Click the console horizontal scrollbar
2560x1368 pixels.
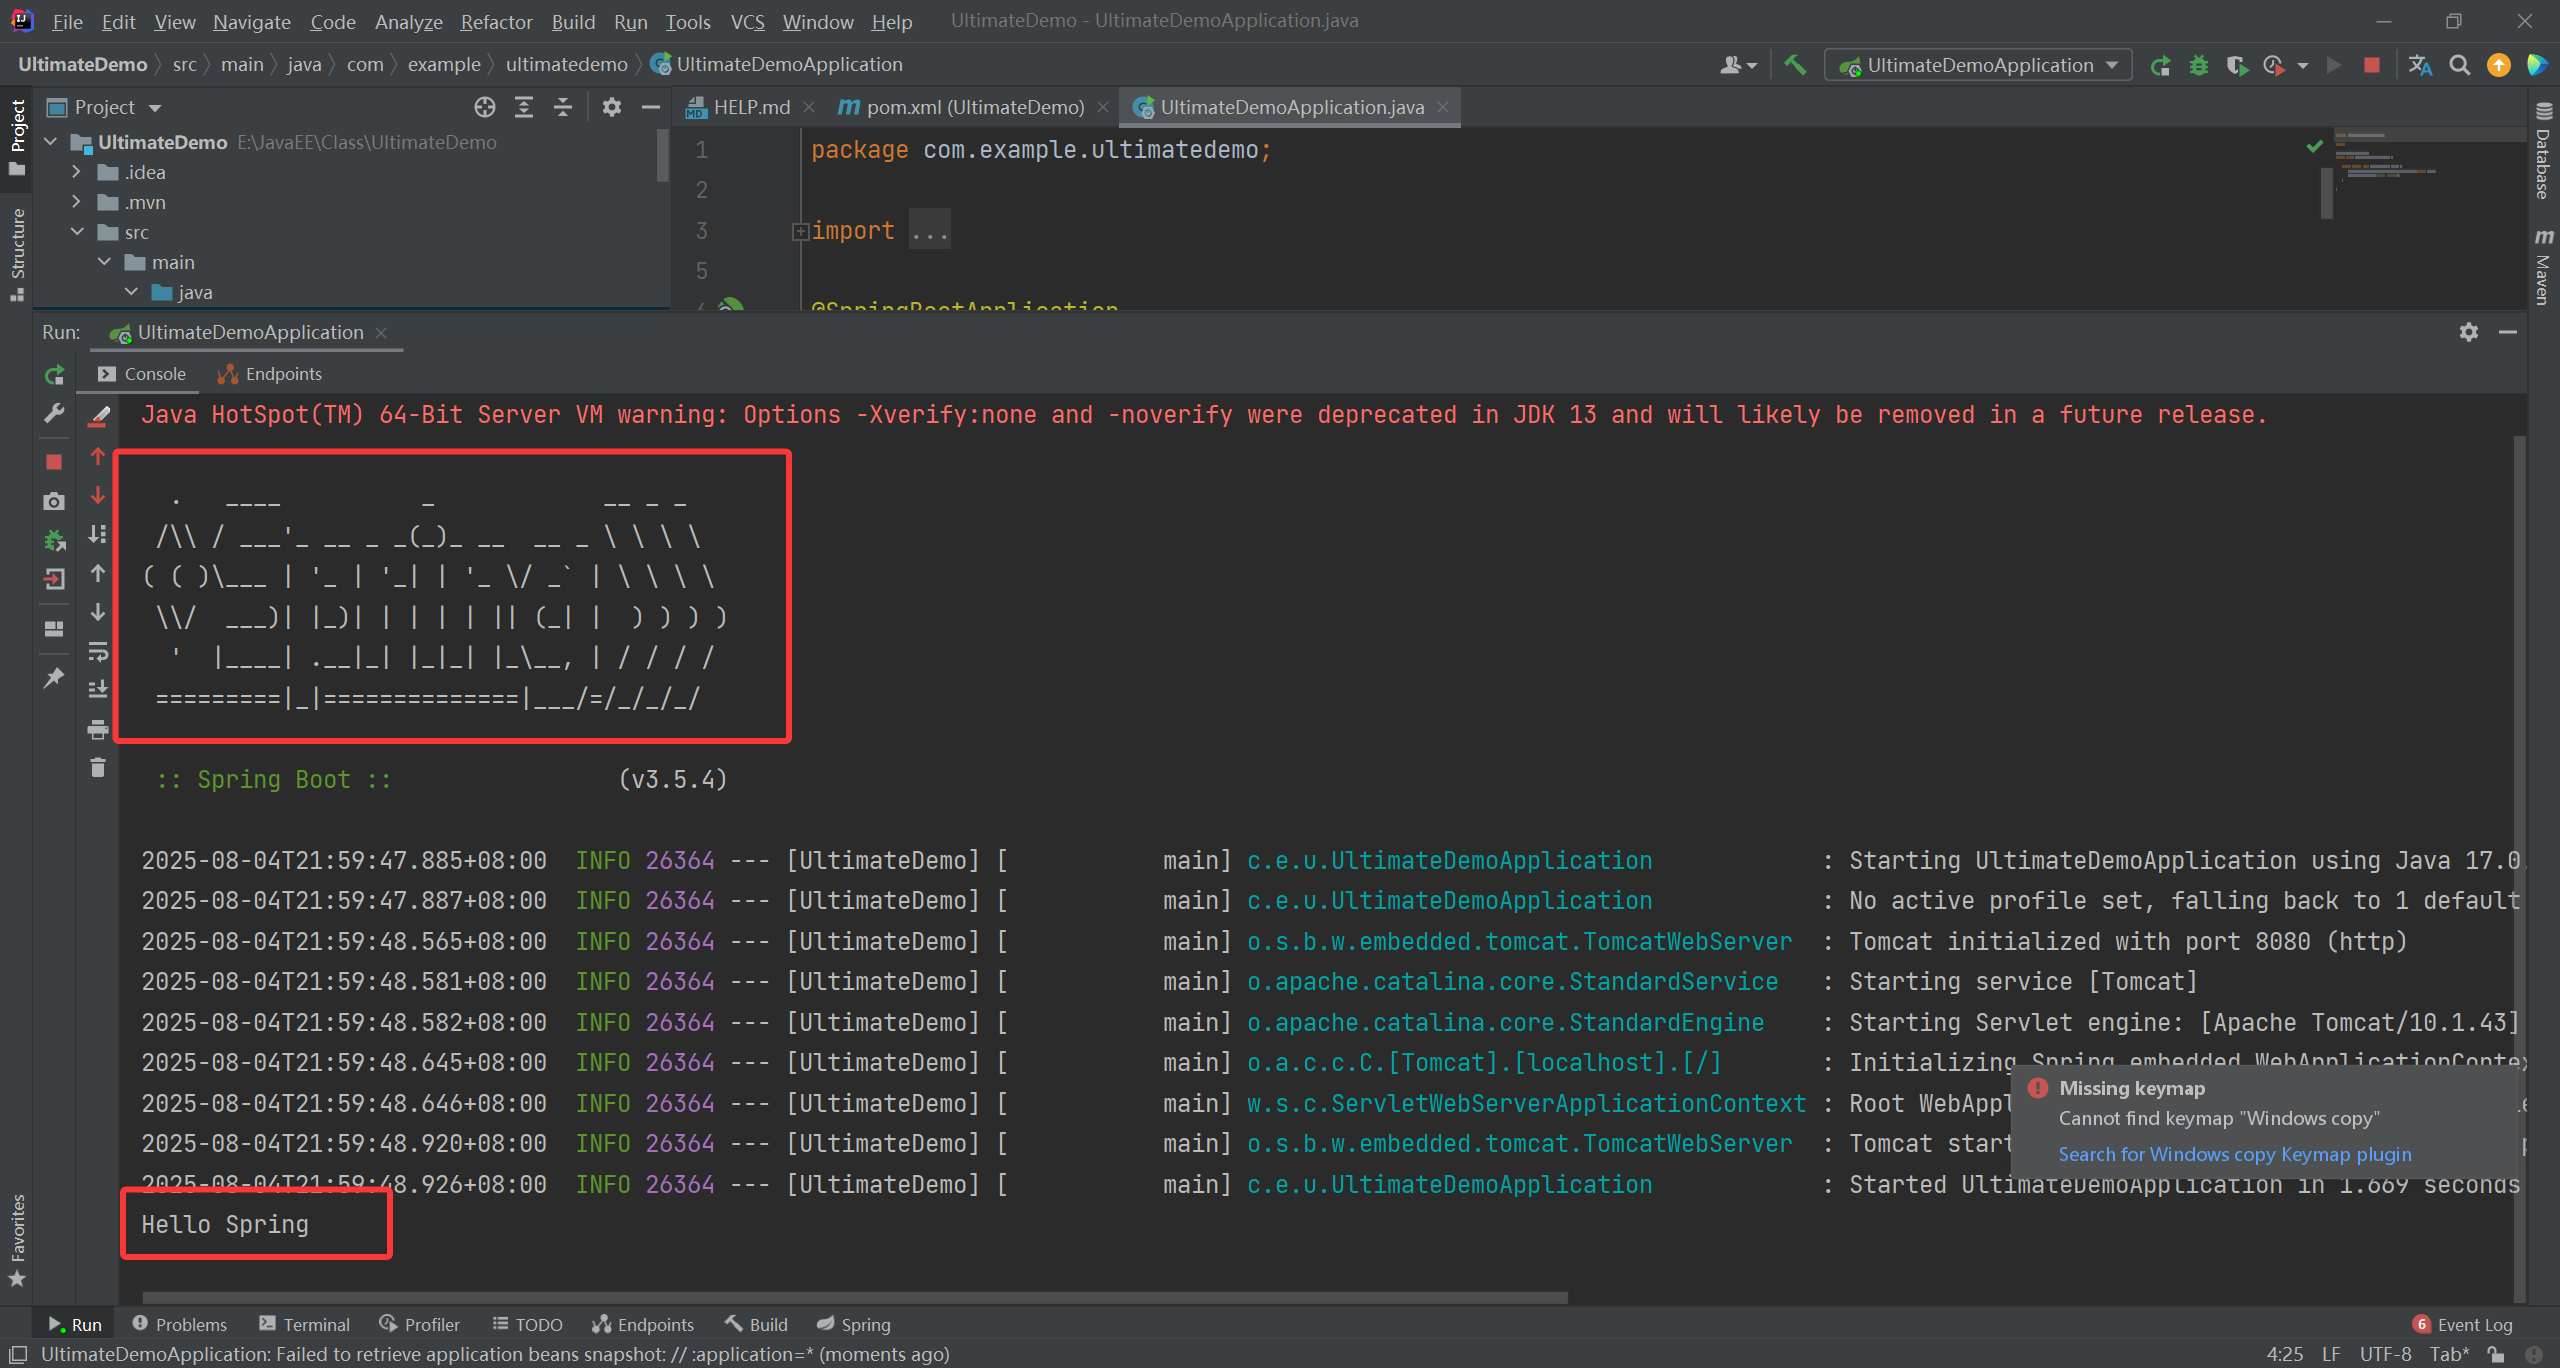pos(855,1297)
